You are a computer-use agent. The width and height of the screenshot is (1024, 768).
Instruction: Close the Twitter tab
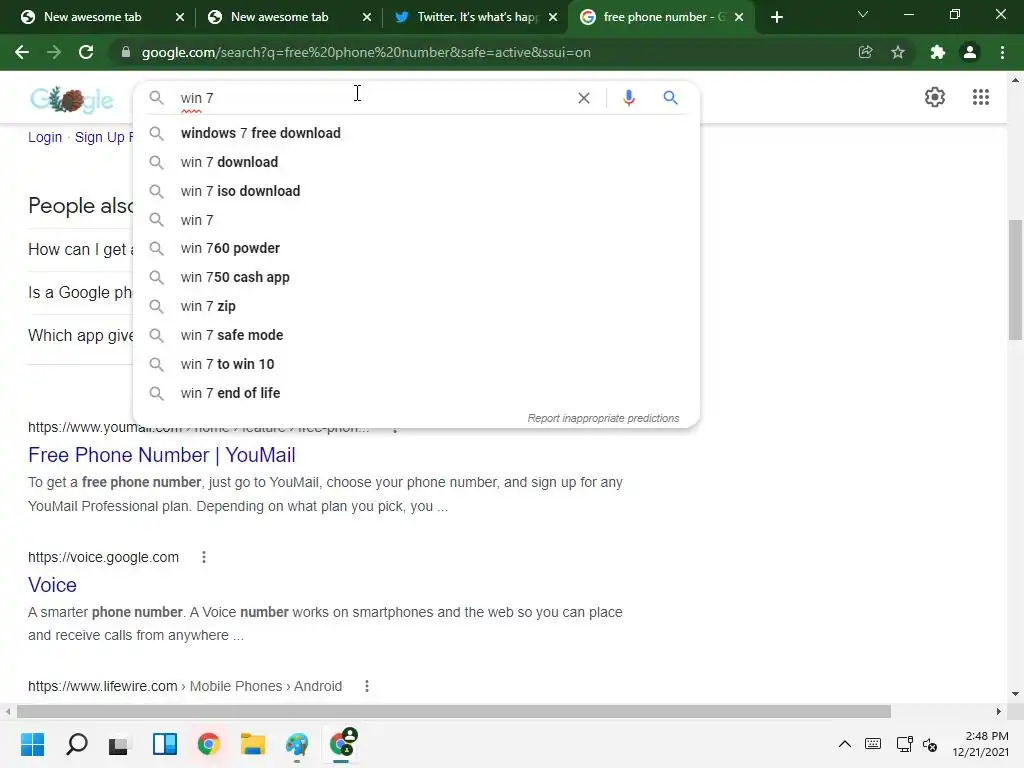pyautogui.click(x=553, y=18)
